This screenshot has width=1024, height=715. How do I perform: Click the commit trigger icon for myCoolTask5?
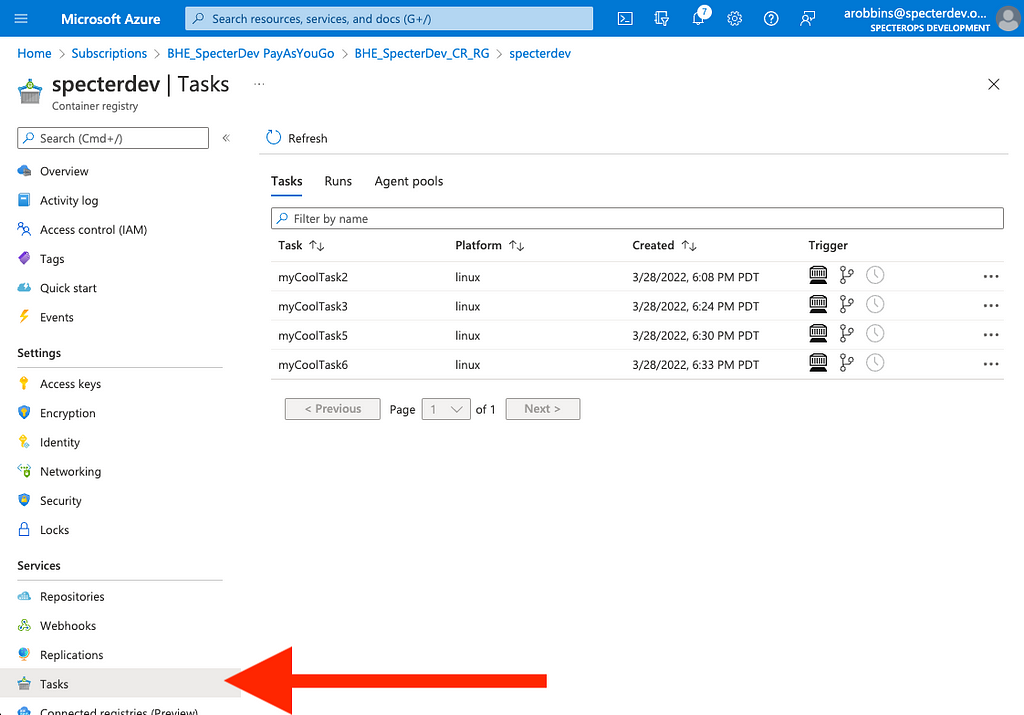pyautogui.click(x=846, y=334)
